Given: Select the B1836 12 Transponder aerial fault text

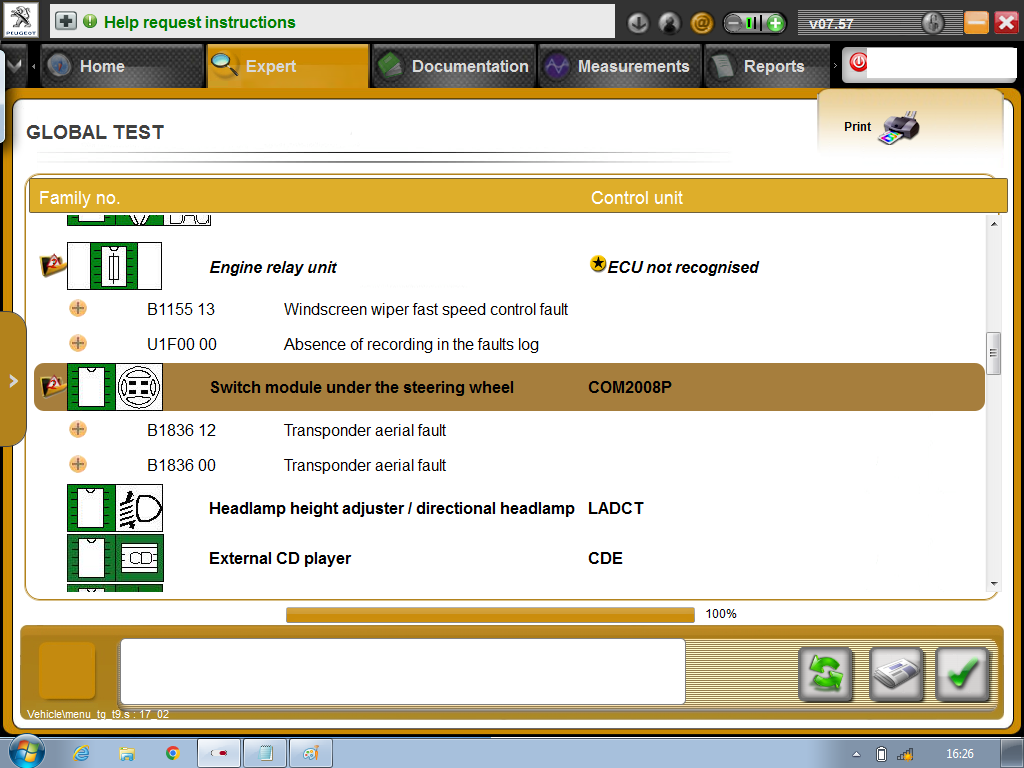Looking at the screenshot, I should 364,430.
